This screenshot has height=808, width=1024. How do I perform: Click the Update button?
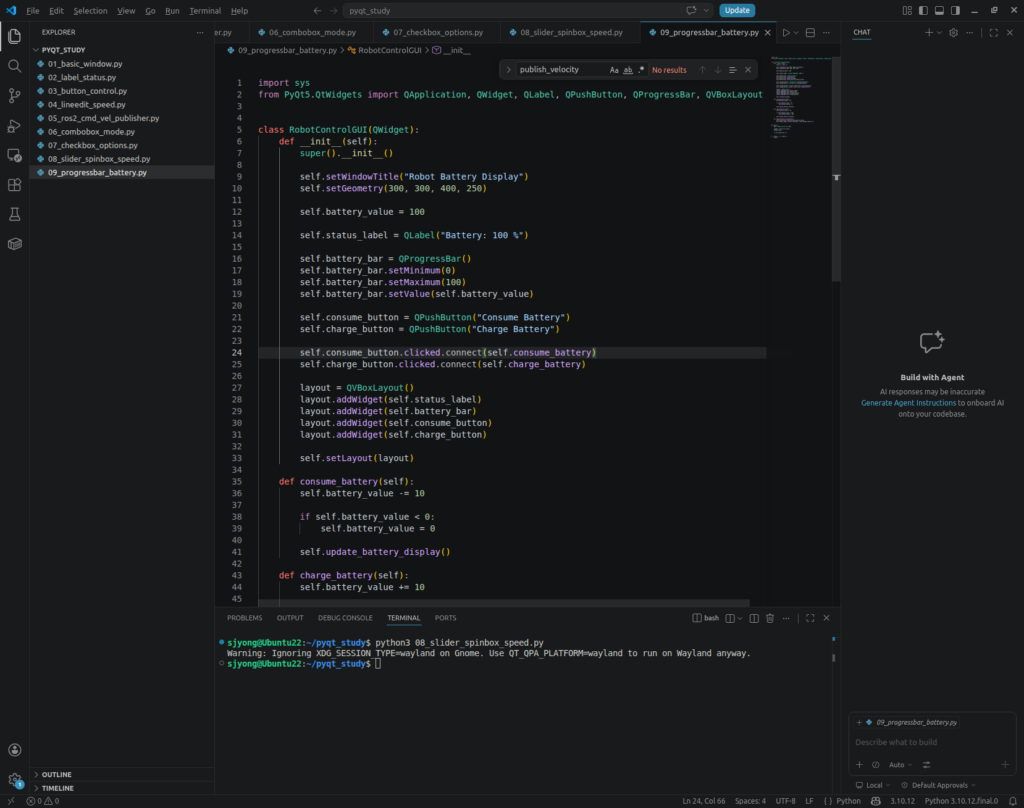click(x=737, y=10)
